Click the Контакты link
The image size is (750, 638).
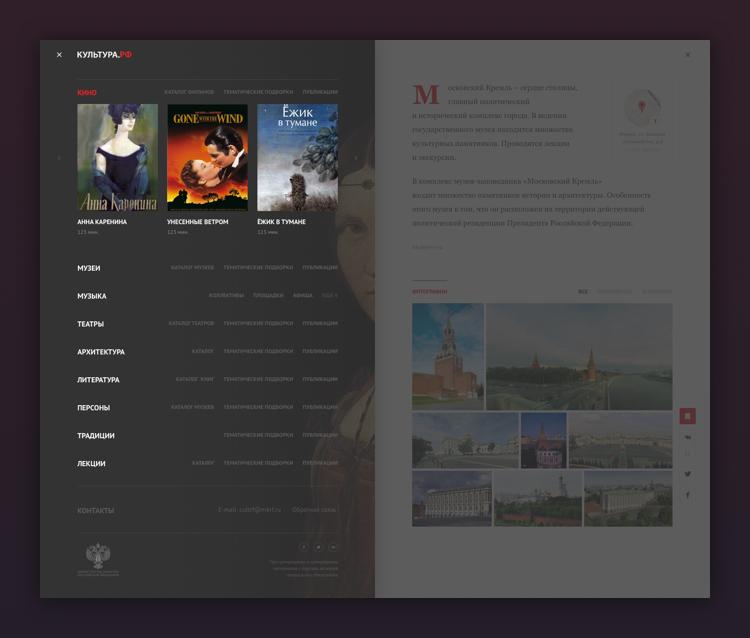(x=96, y=510)
